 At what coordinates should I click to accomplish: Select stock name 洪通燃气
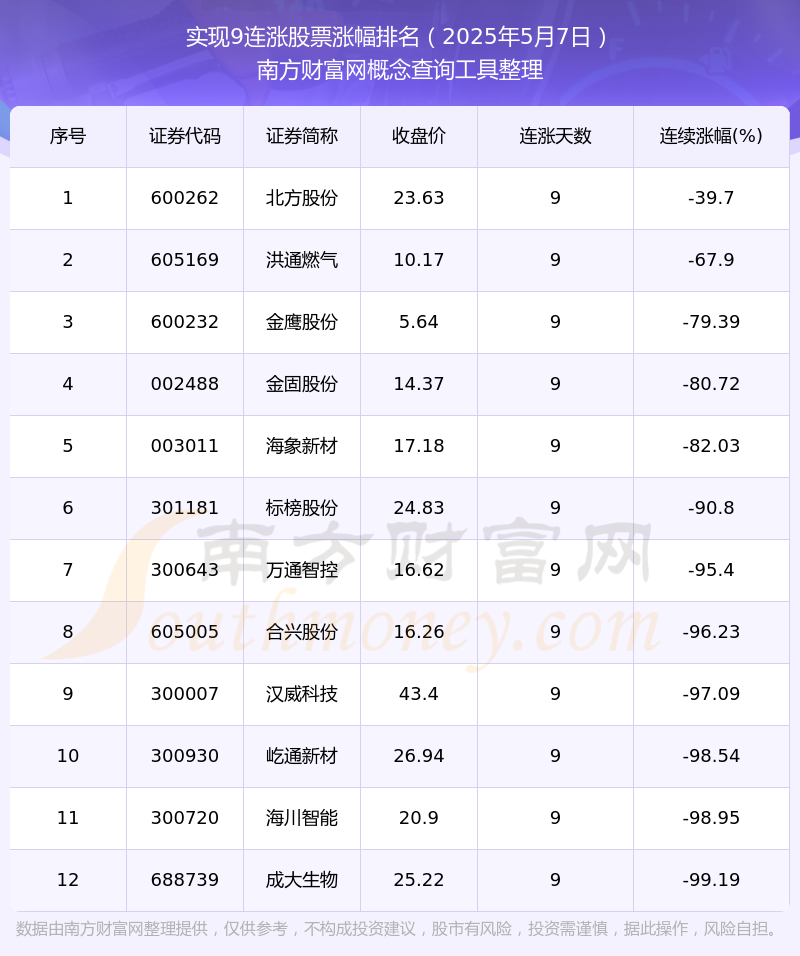tap(302, 260)
